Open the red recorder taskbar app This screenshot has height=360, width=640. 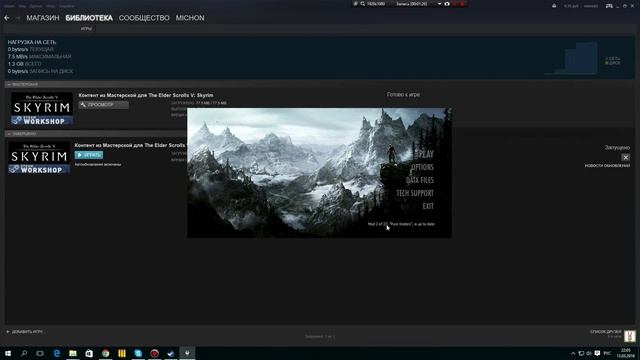click(x=154, y=353)
